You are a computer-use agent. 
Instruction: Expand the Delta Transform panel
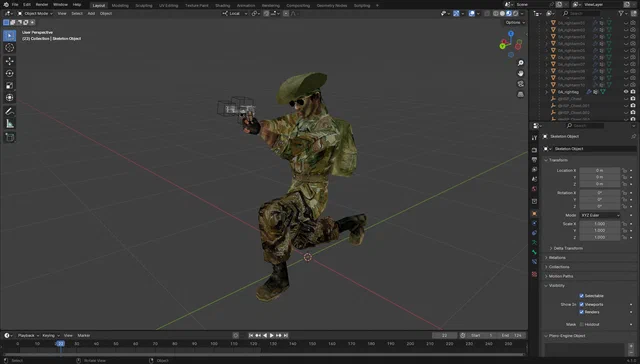567,248
